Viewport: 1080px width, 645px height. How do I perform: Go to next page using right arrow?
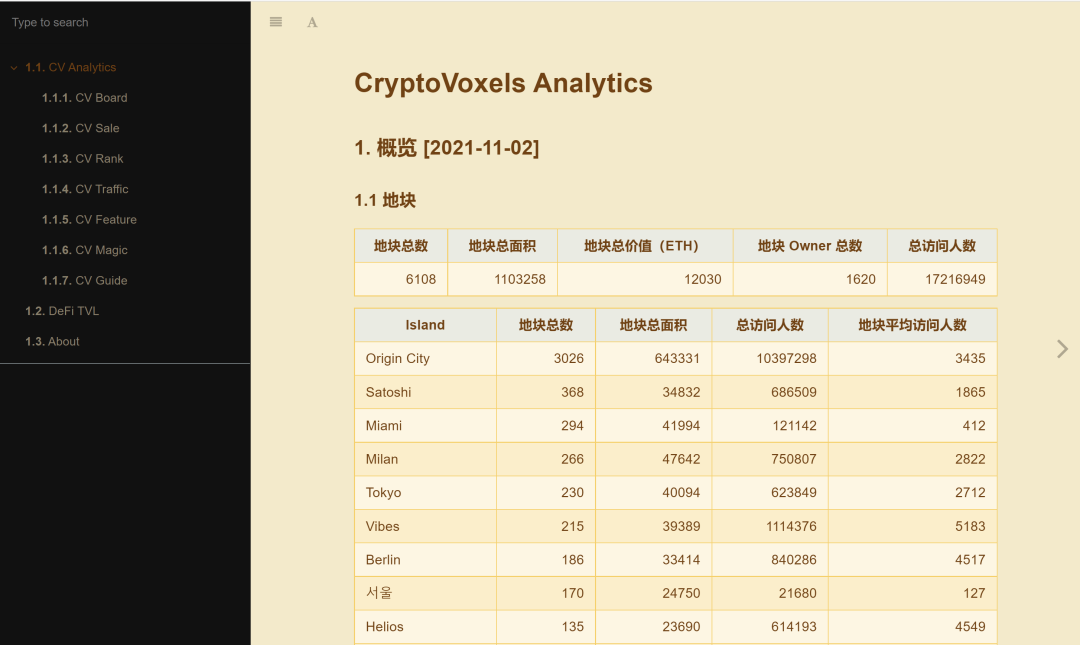pyautogui.click(x=1062, y=348)
